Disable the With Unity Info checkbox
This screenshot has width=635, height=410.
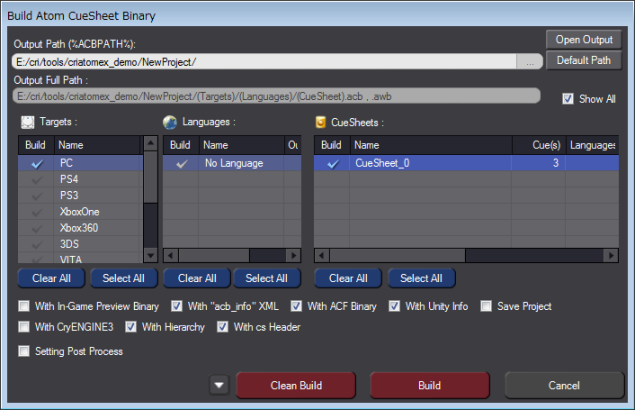tap(395, 306)
